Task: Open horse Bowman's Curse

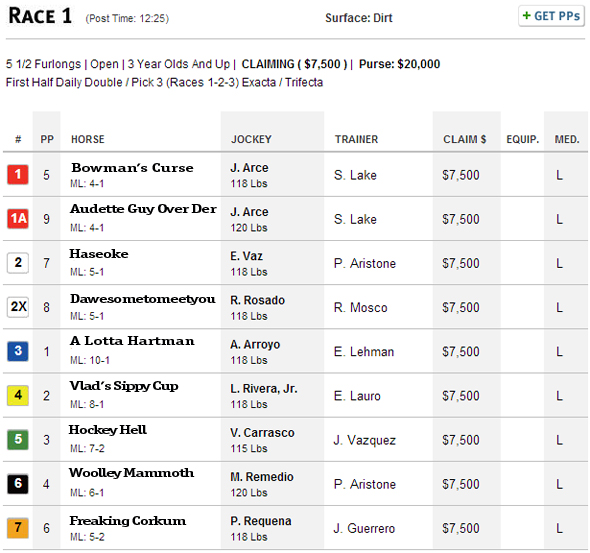Action: [x=132, y=168]
